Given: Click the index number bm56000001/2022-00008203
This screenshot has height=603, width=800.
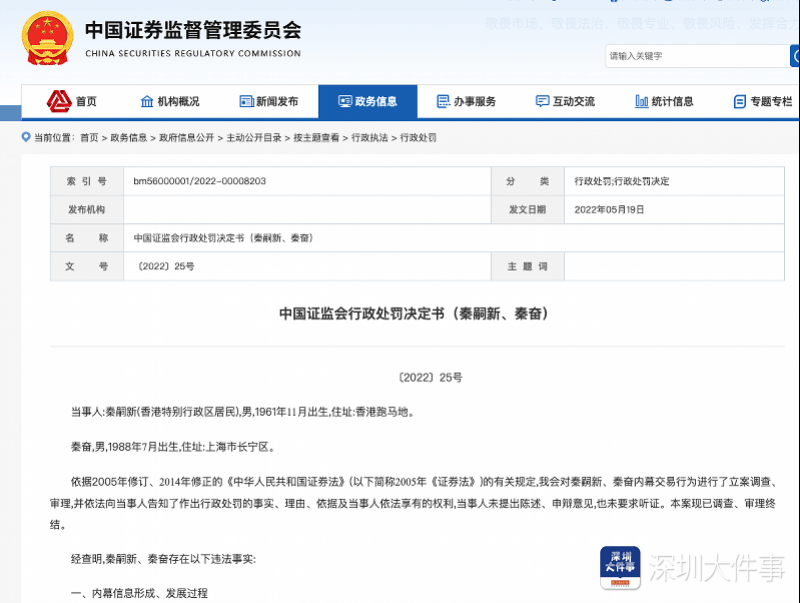Looking at the screenshot, I should point(199,181).
